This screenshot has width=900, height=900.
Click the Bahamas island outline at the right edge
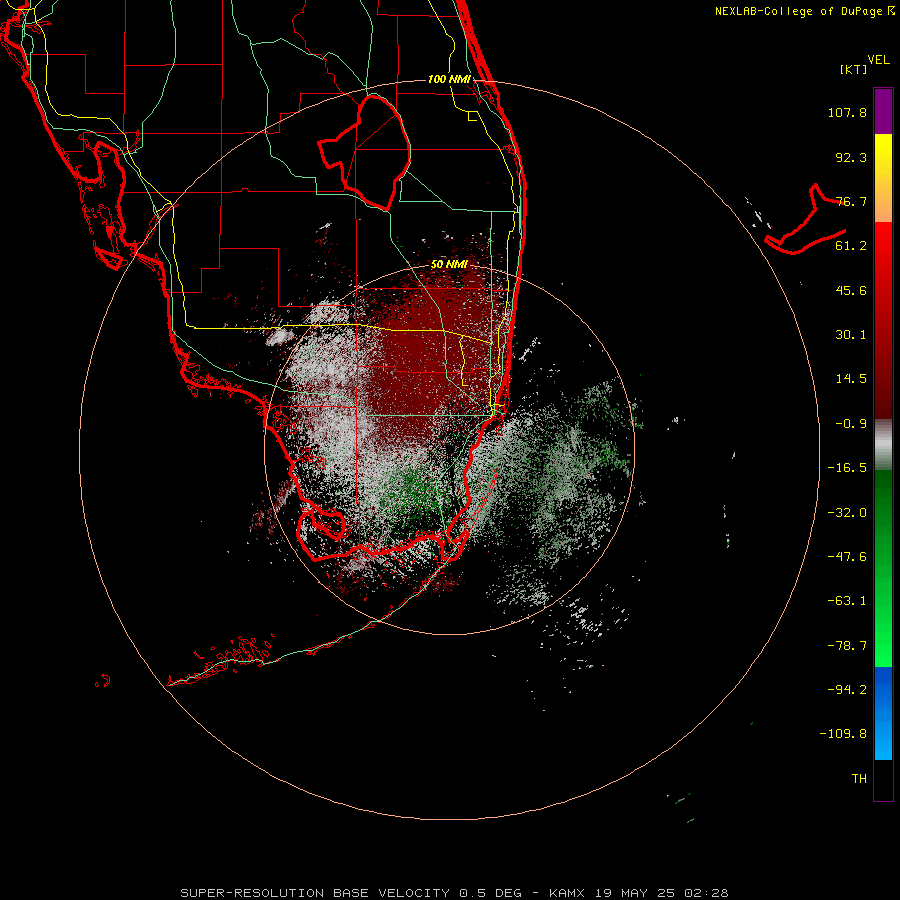805,220
